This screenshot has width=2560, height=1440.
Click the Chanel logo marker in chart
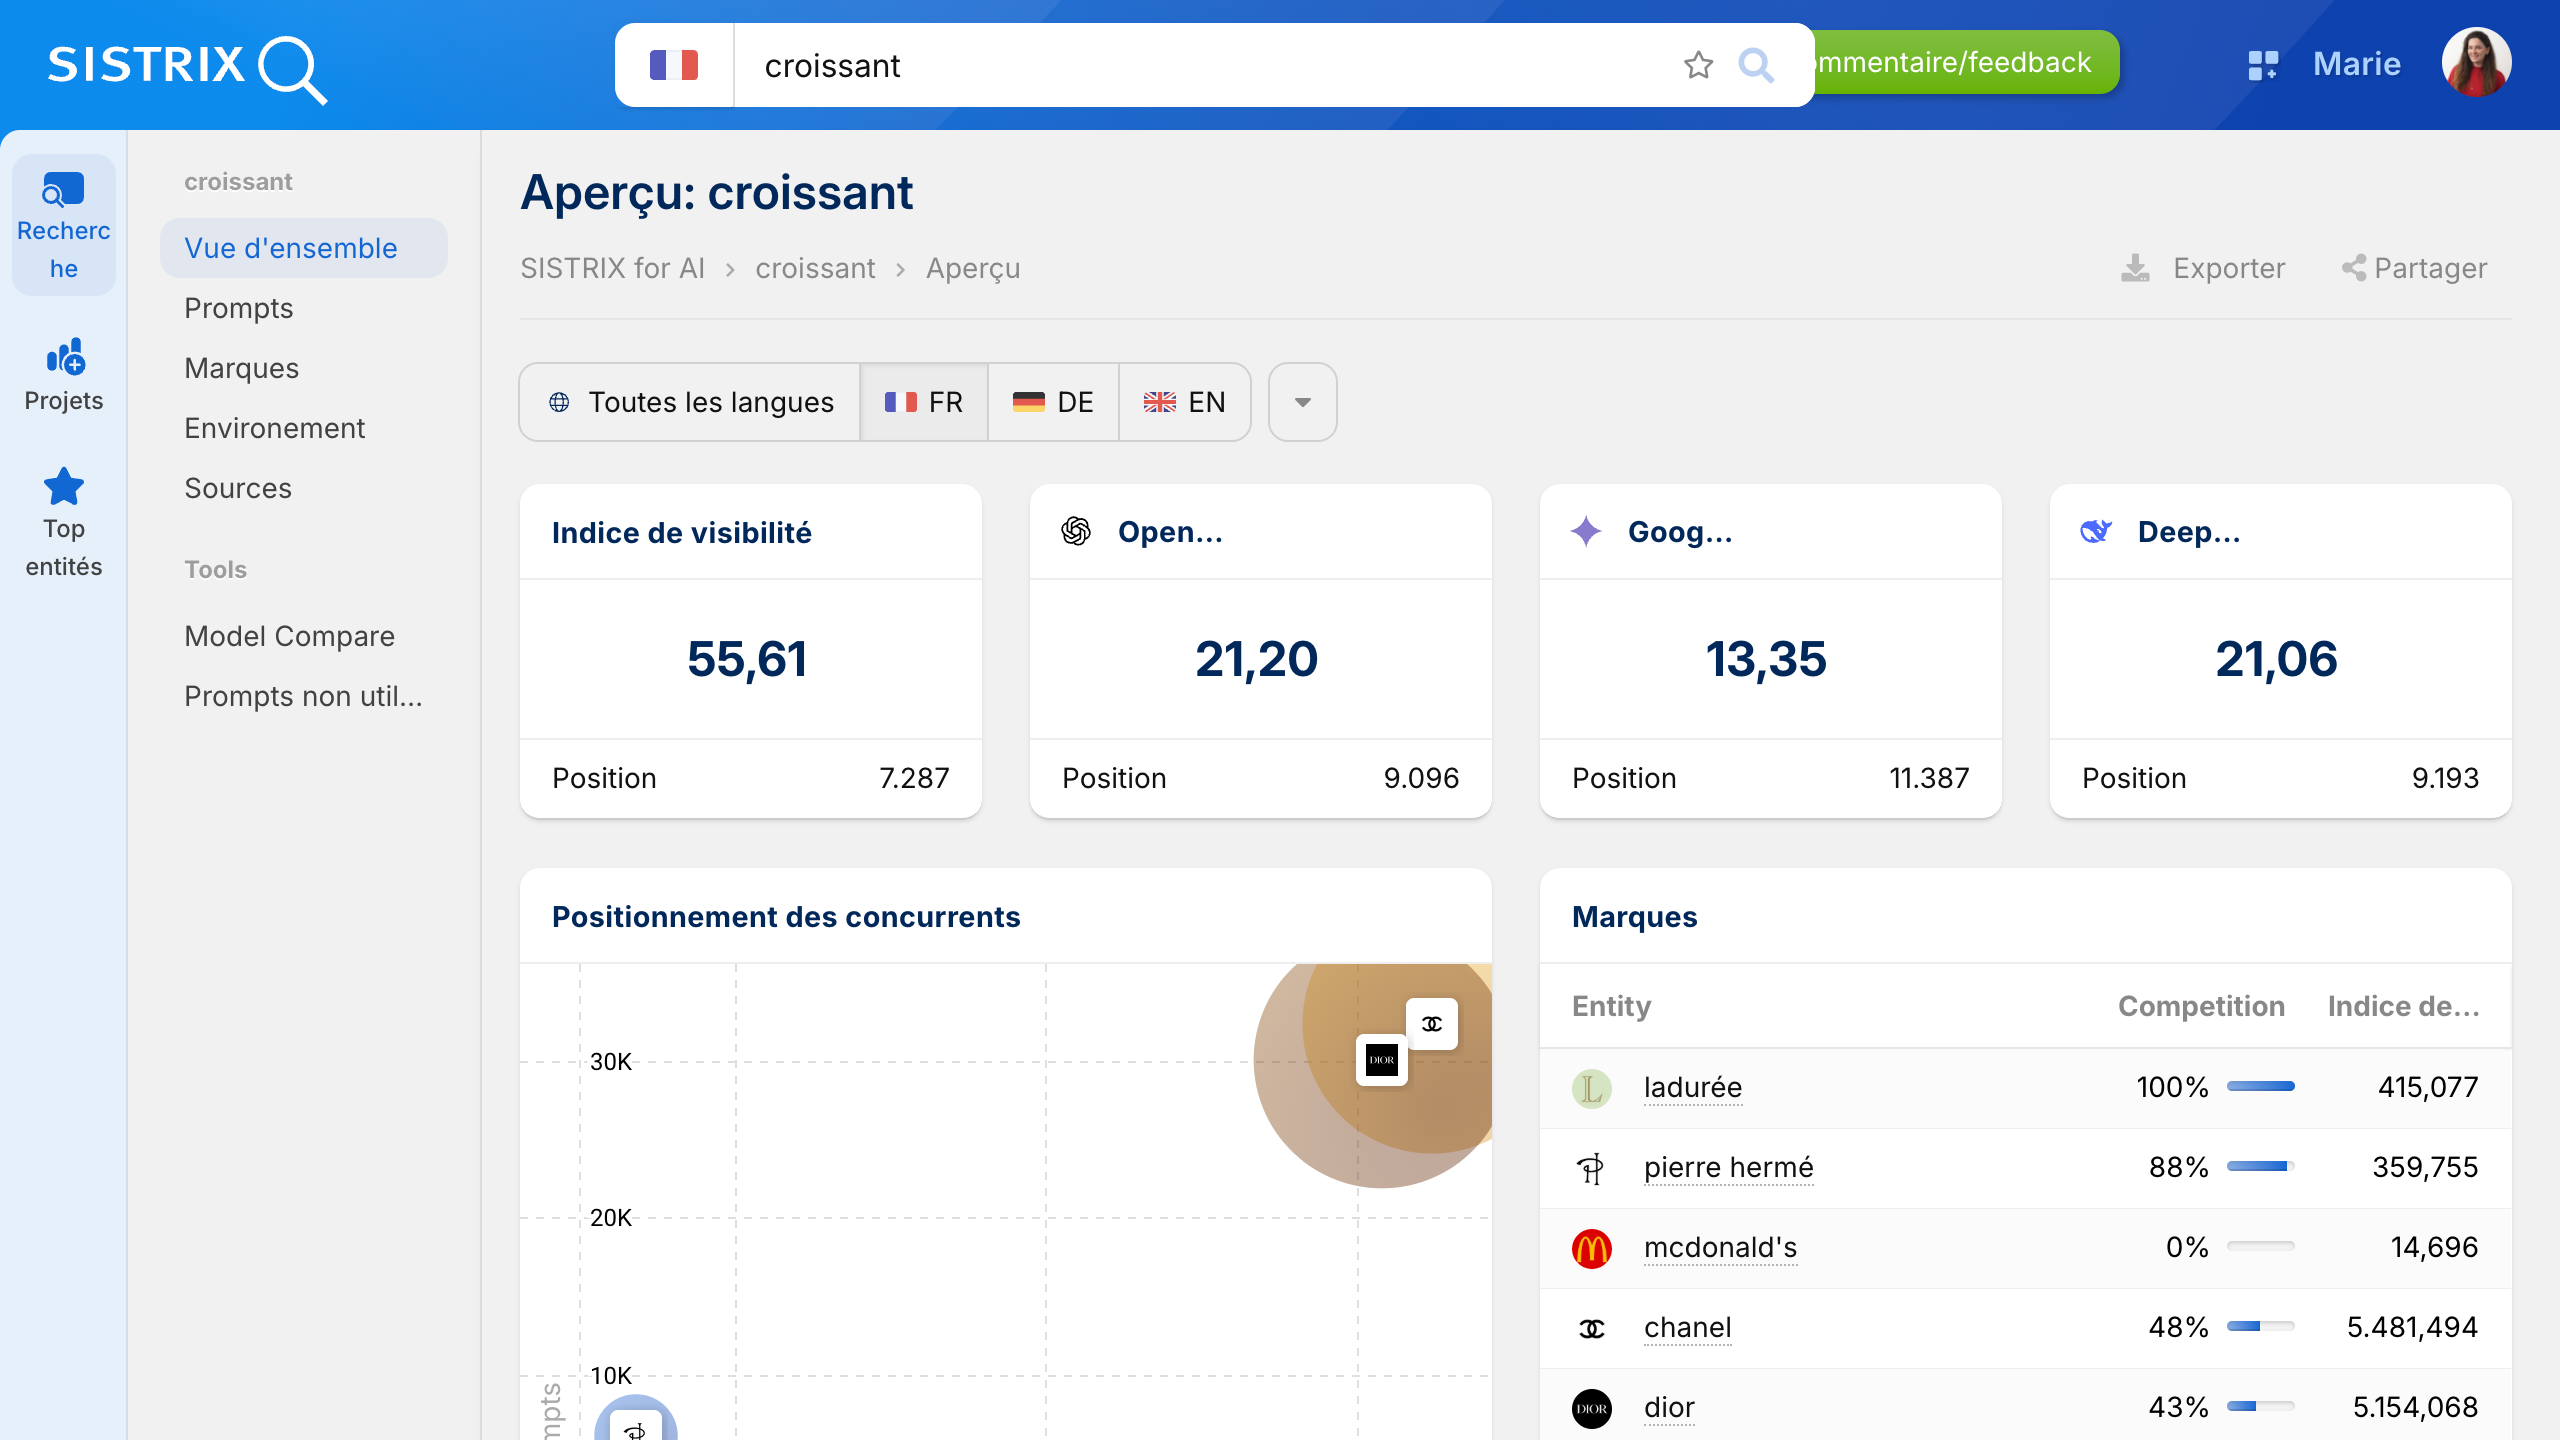point(1432,1024)
